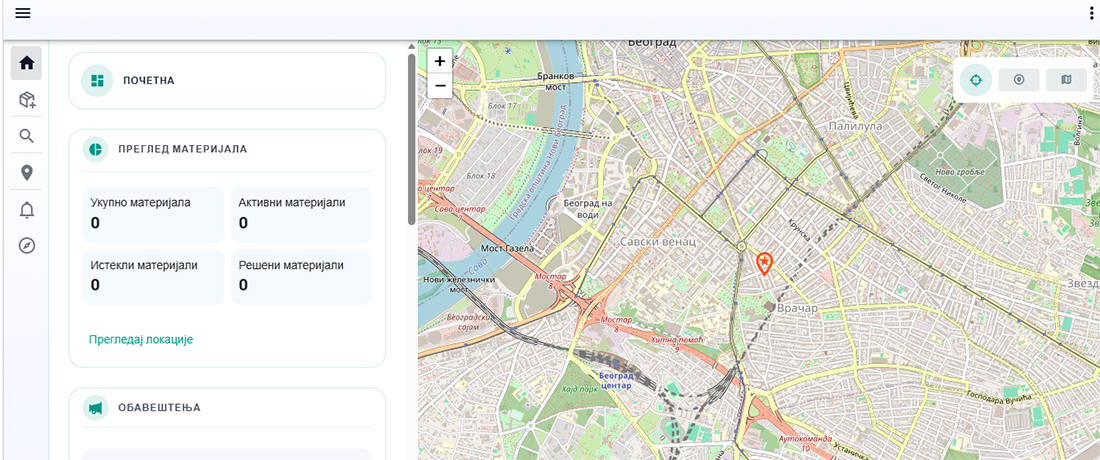Open the location pin sidebar icon
Viewport: 1100px width, 460px height.
pyautogui.click(x=27, y=172)
